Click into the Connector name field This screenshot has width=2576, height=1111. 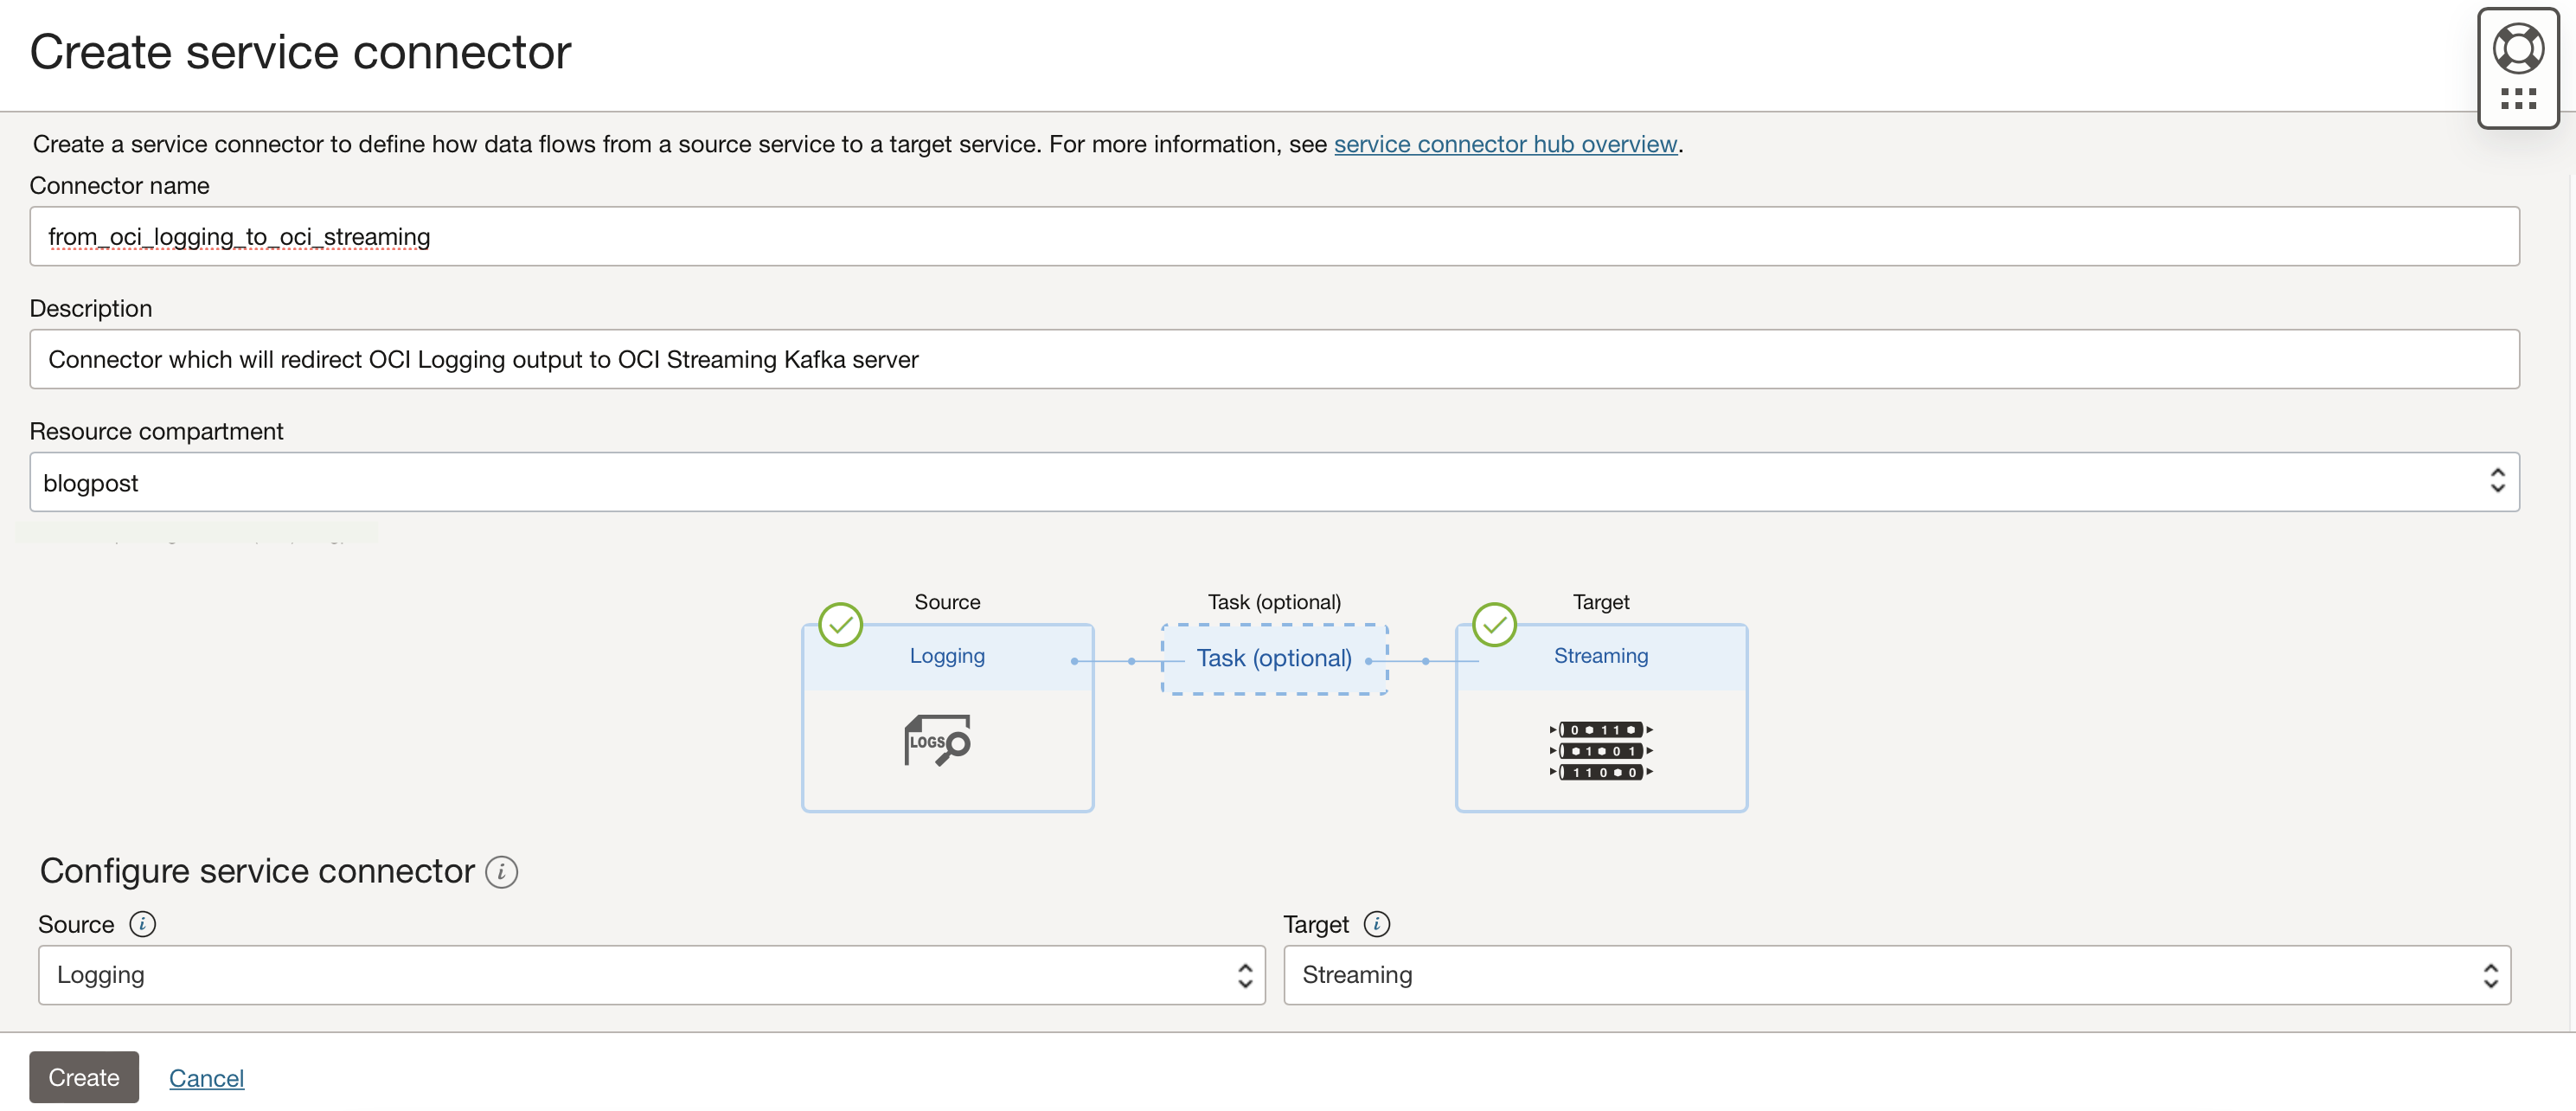[x=1274, y=236]
